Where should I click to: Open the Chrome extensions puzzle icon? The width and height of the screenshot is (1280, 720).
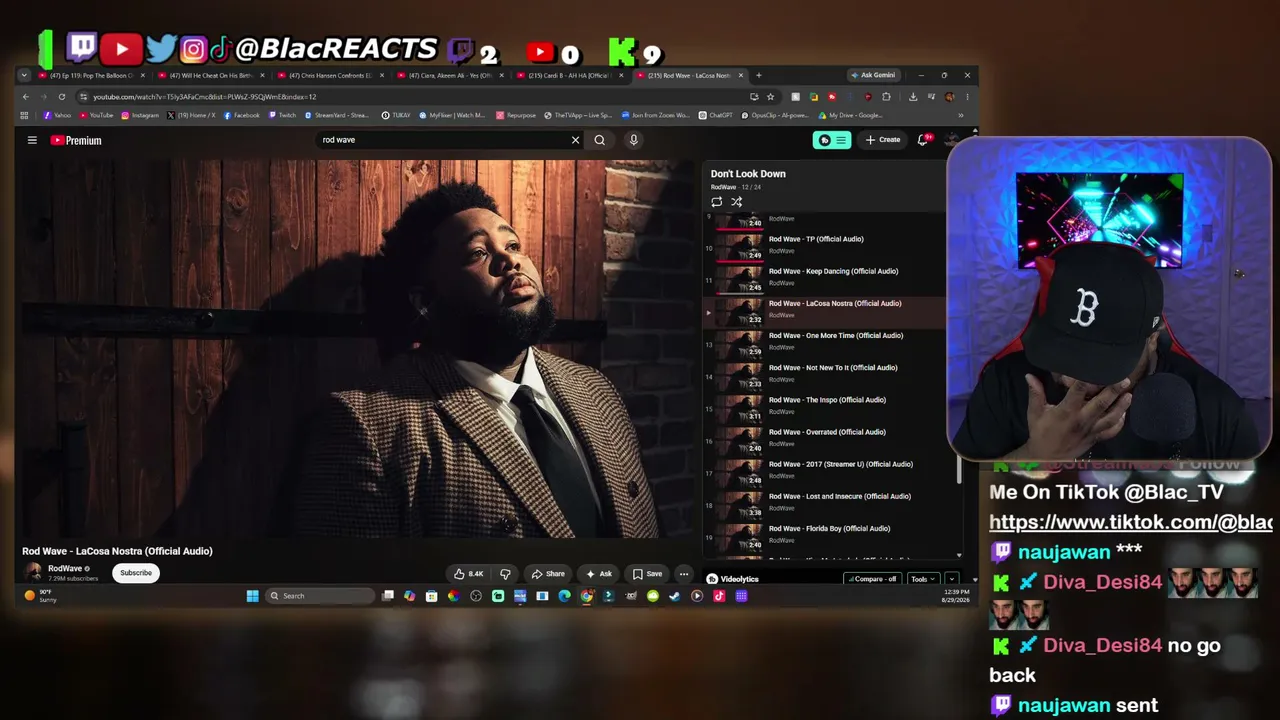click(x=886, y=97)
